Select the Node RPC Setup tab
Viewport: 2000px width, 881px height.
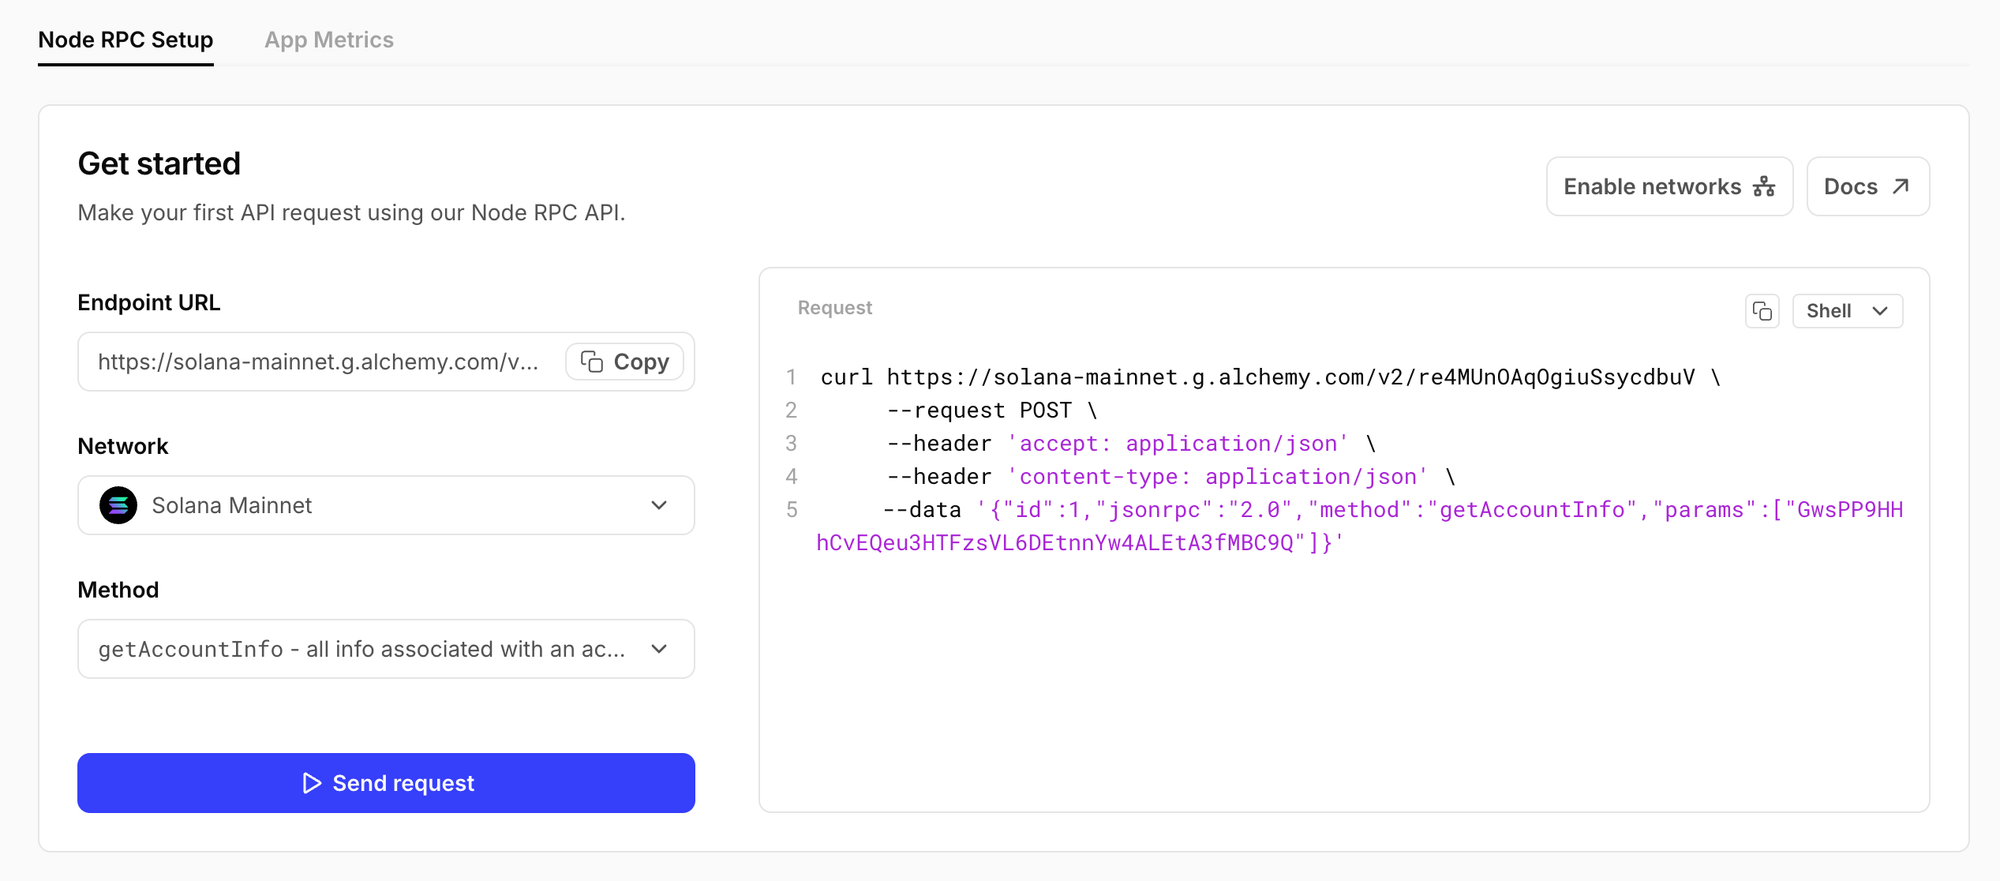pyautogui.click(x=126, y=40)
